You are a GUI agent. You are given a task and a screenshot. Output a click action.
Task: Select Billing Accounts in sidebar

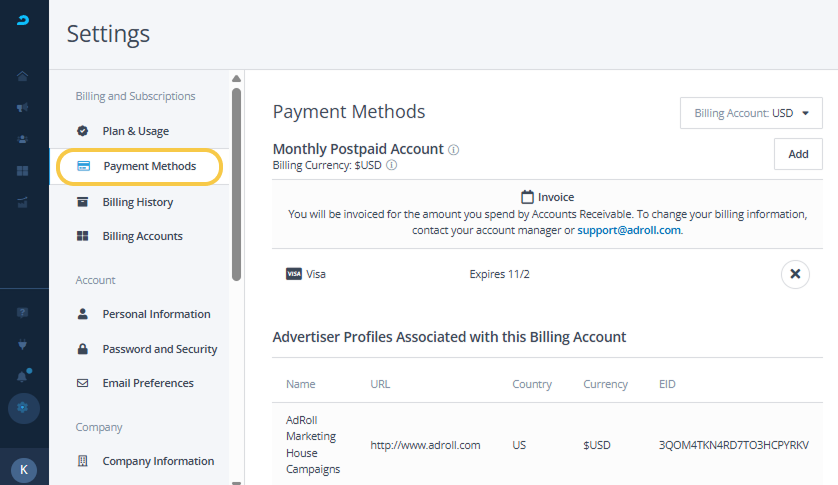[x=142, y=236]
